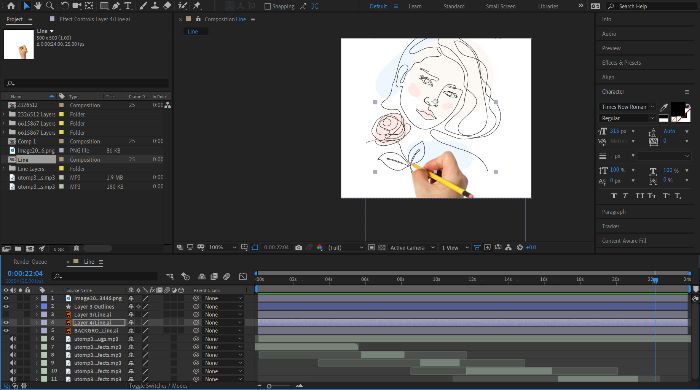
Task: Select the Unified Camera tool
Action: tap(77, 6)
